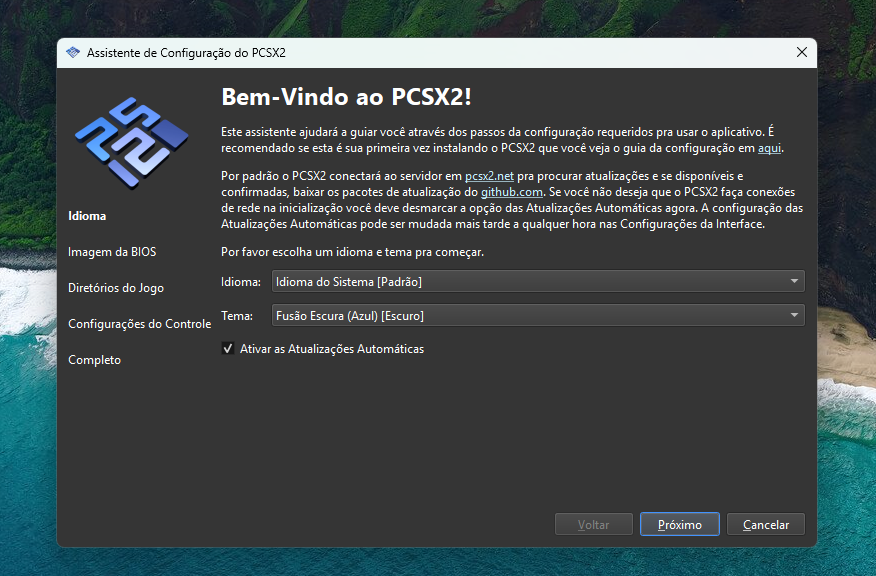Cancel the setup with Cancelar button
Image resolution: width=876 pixels, height=576 pixels.
(766, 525)
